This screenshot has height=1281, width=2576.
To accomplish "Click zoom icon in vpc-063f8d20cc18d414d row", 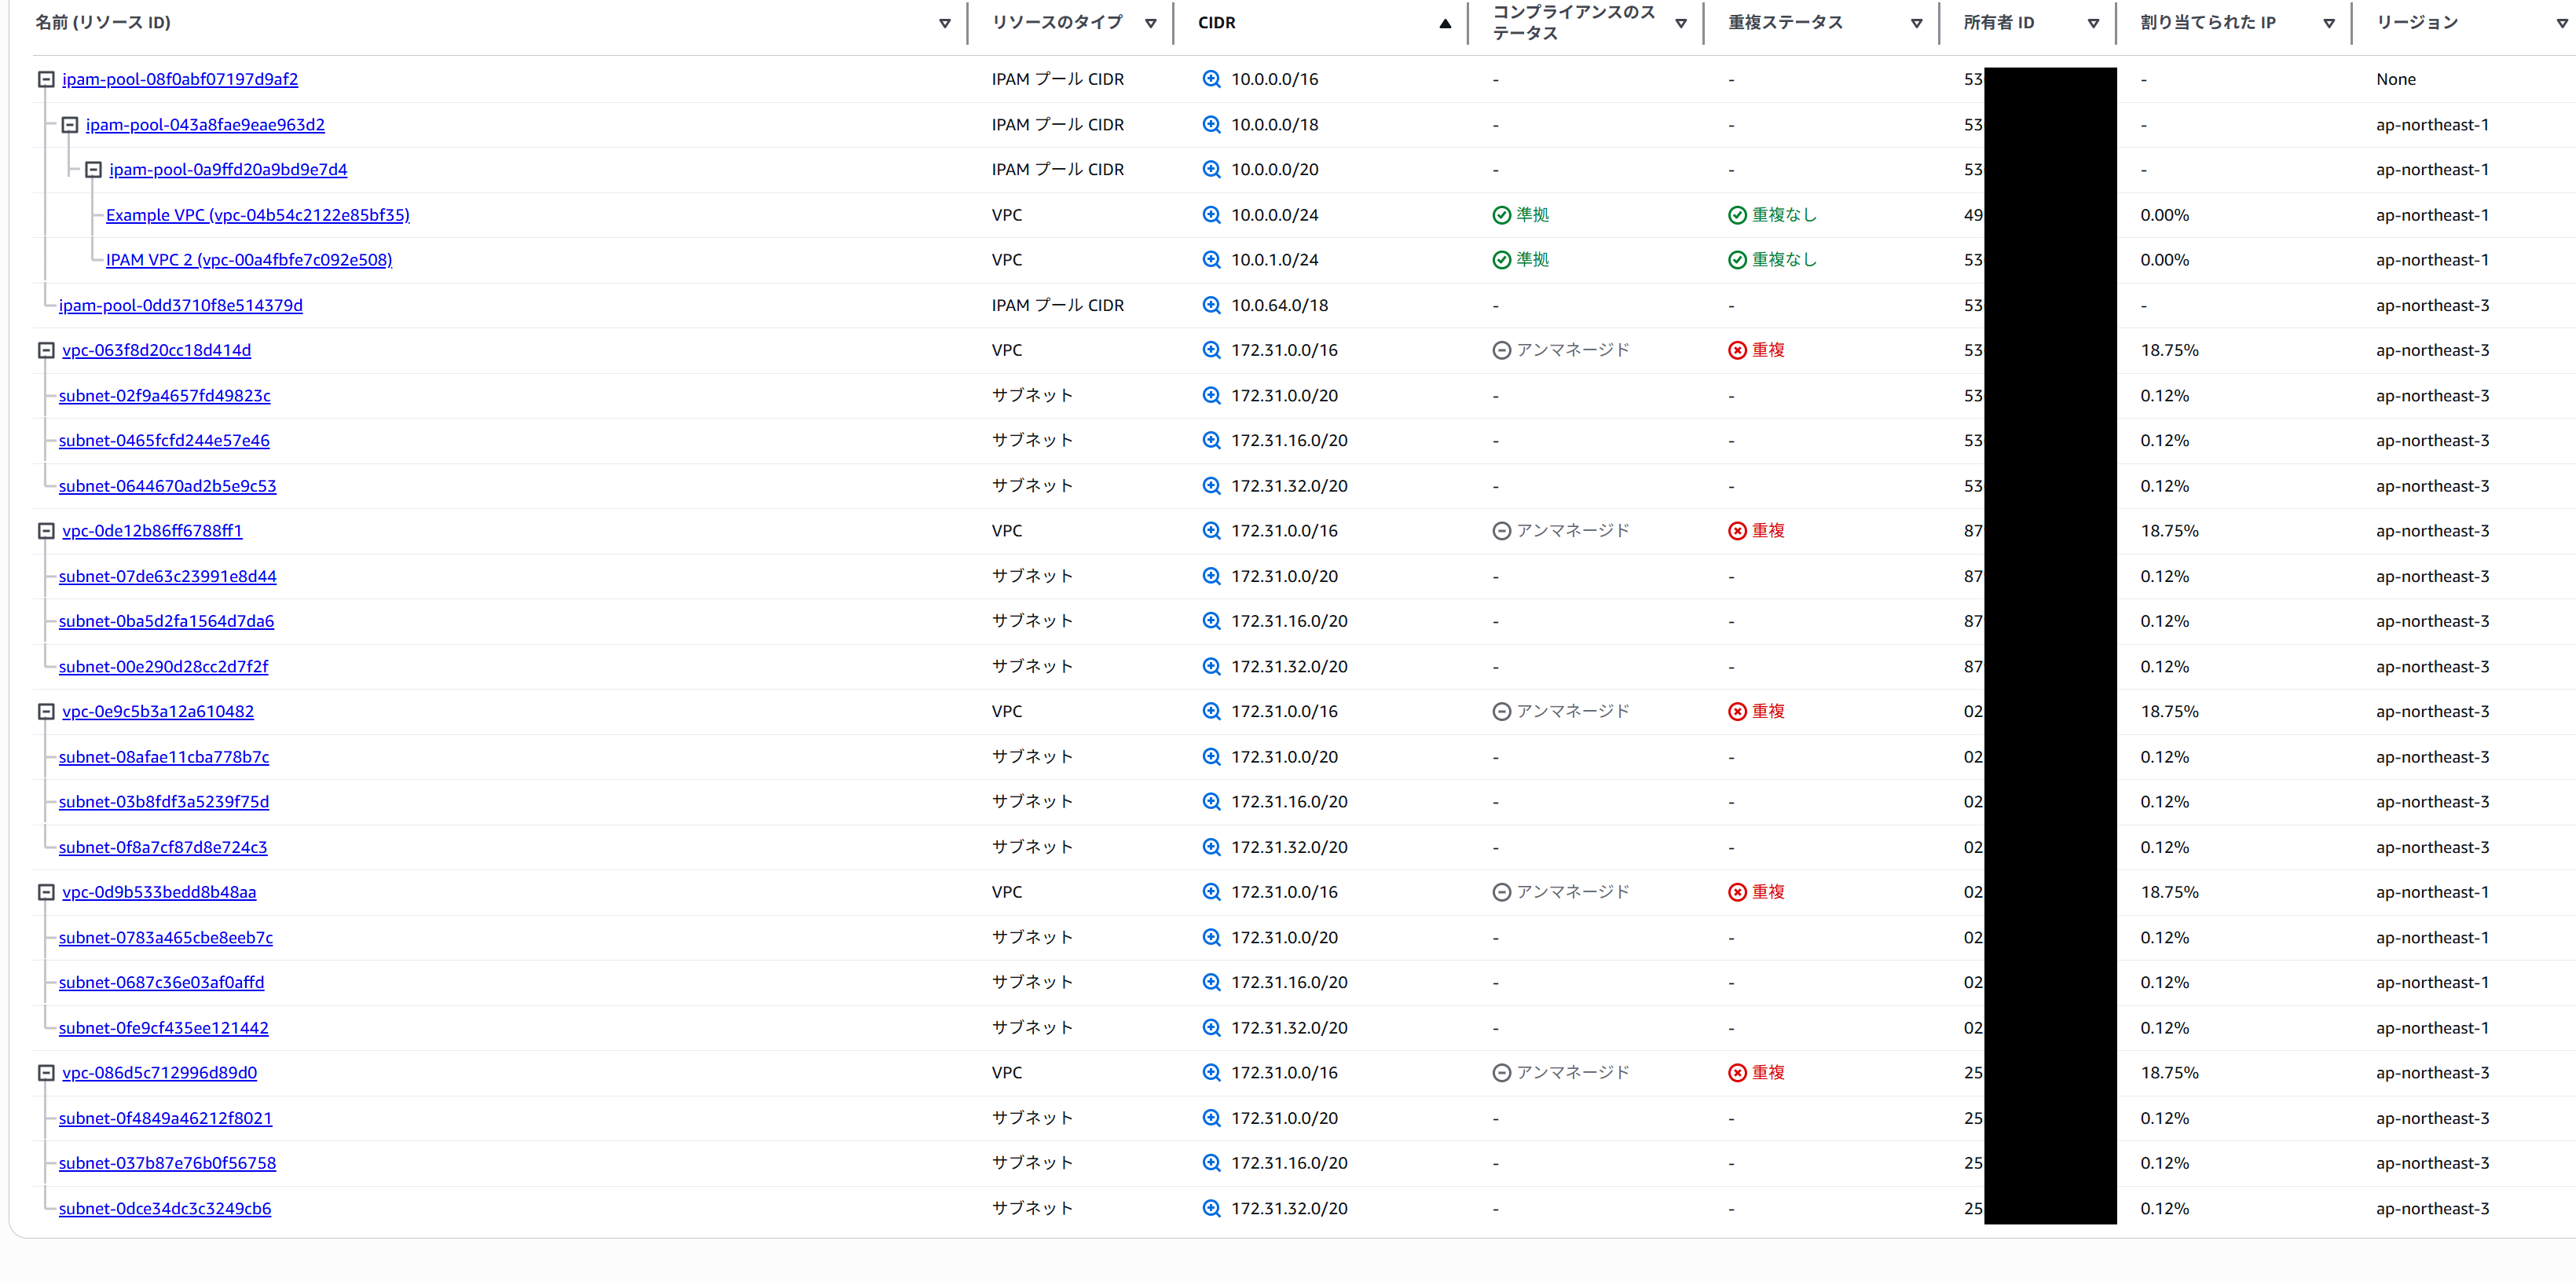I will (1211, 350).
